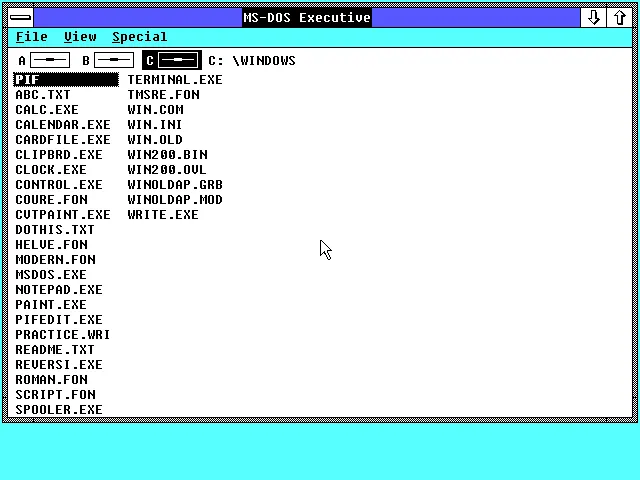Select PIFEDIT.EXE file
640x480 pixels.
tap(59, 320)
